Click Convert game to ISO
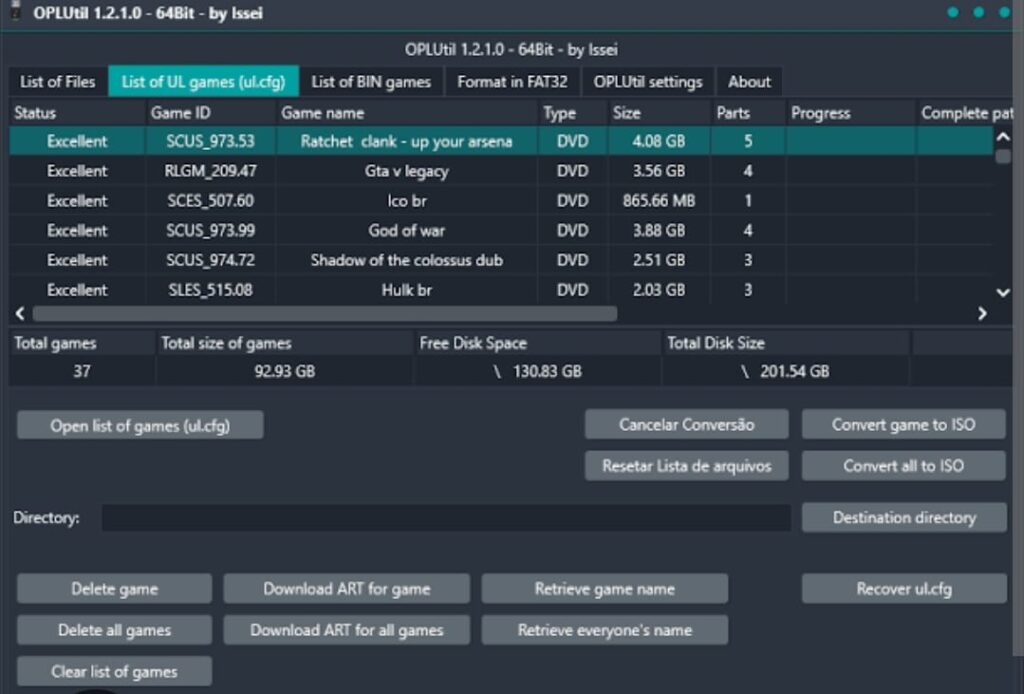1024x694 pixels. coord(903,424)
